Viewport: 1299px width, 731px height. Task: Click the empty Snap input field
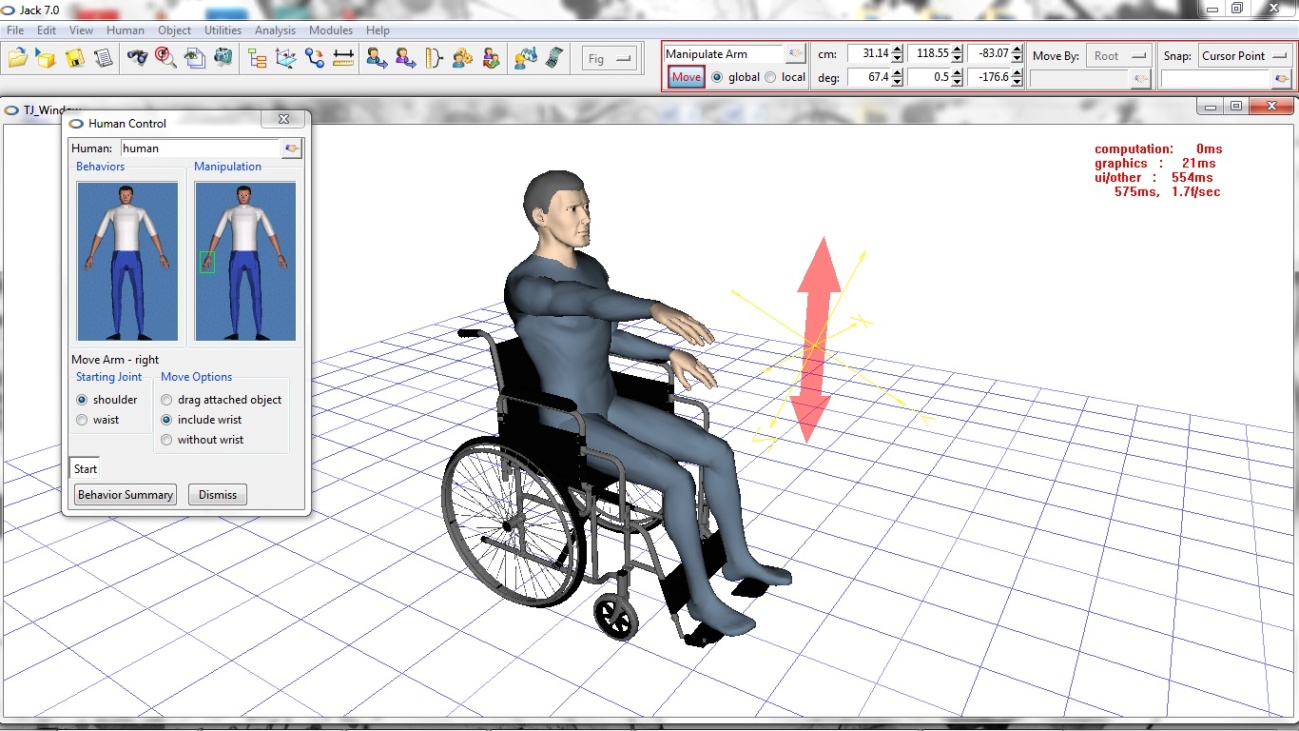pos(1215,78)
